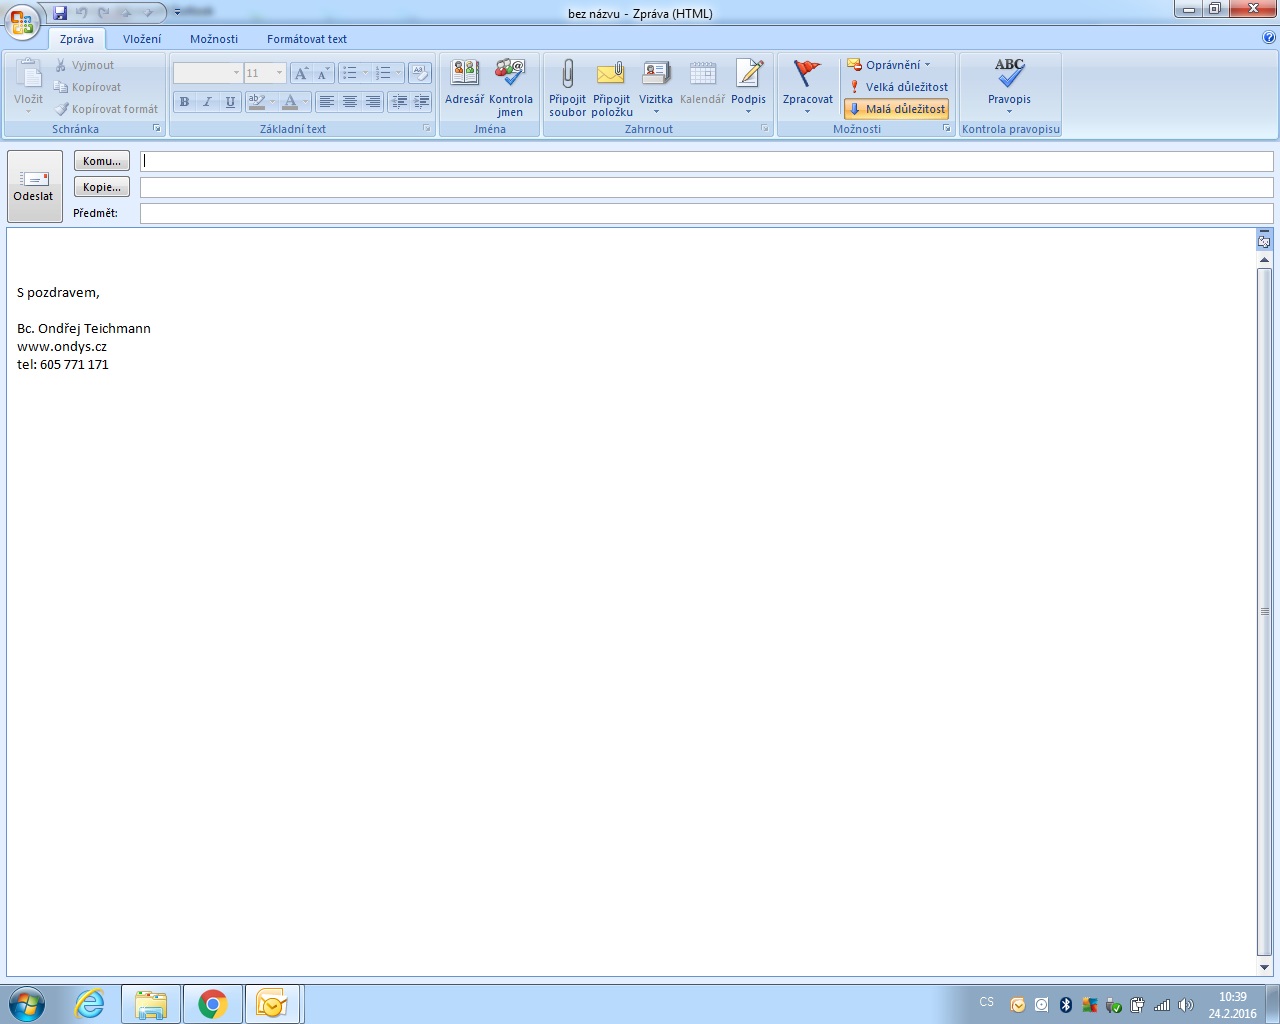Open the Oprávnění permissions dropdown
The height and width of the screenshot is (1024, 1280).
click(x=927, y=65)
